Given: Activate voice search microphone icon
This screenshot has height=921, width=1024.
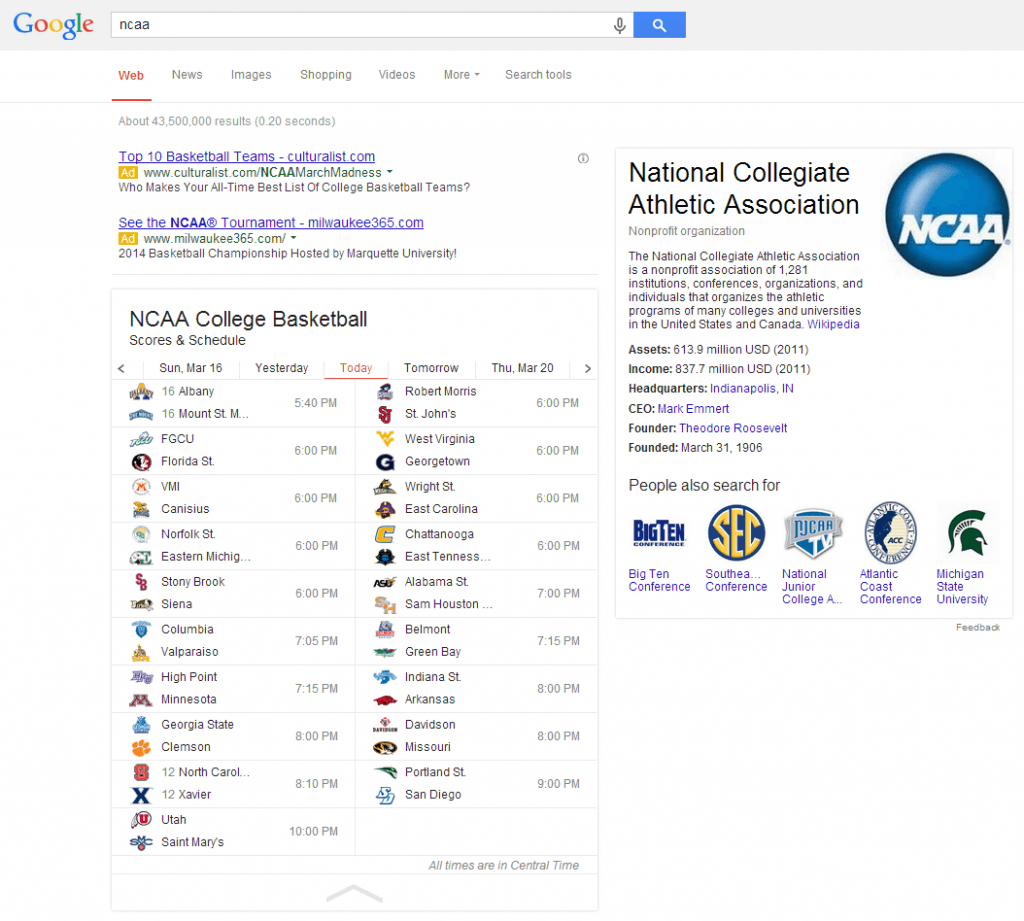Looking at the screenshot, I should [x=619, y=25].
